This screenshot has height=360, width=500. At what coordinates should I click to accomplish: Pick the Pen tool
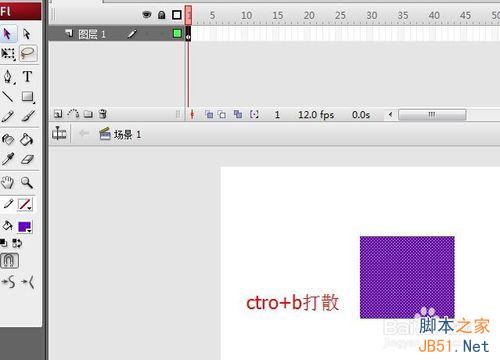[8, 77]
